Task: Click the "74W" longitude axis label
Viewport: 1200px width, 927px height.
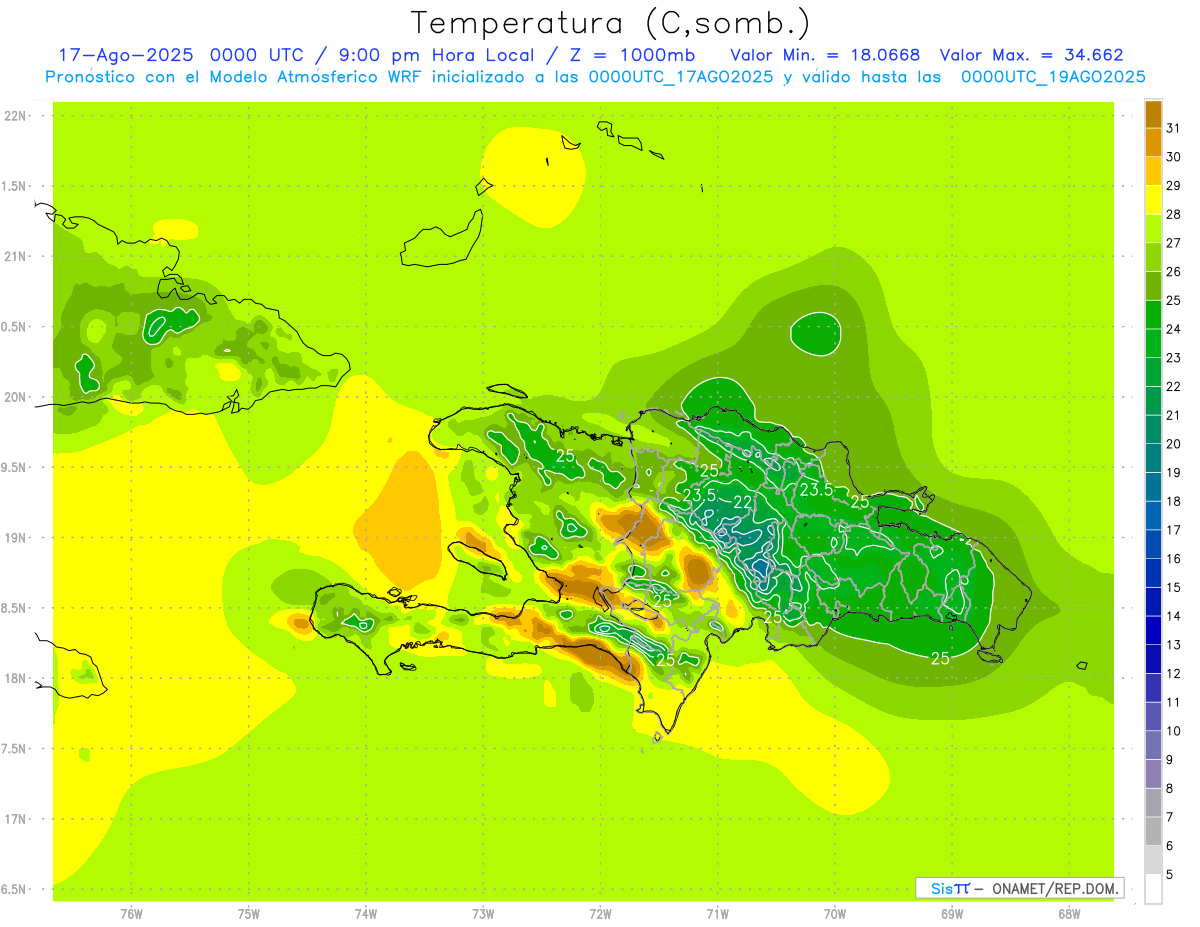Action: coord(365,914)
